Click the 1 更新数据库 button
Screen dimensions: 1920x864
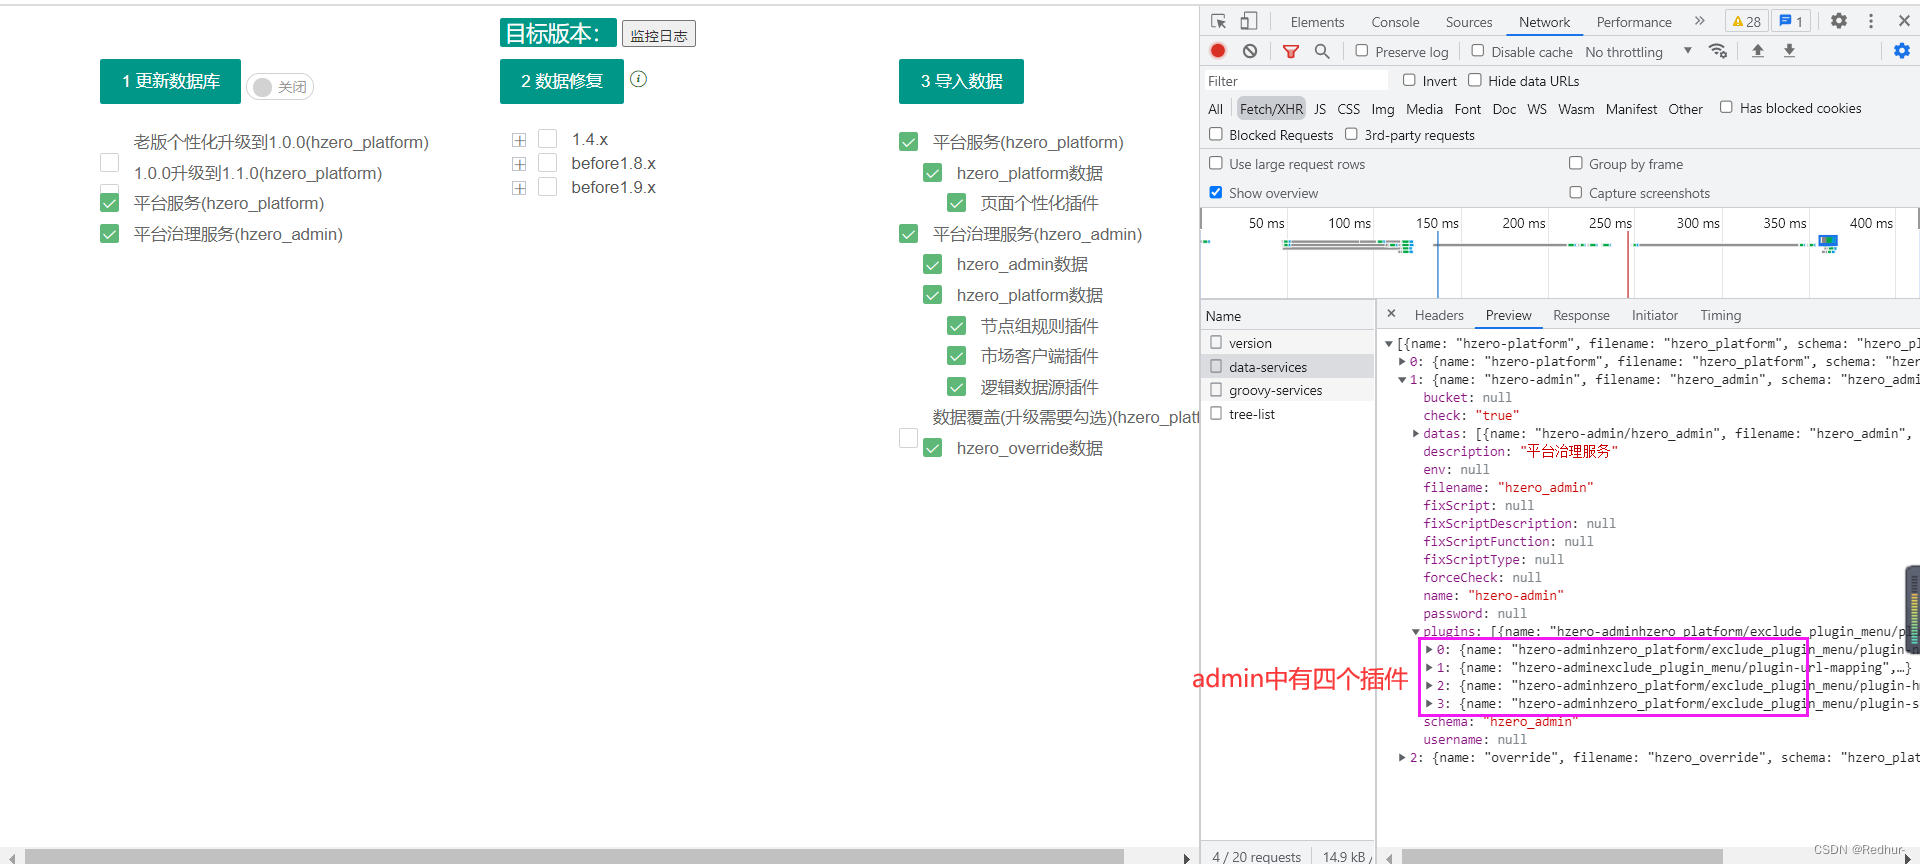pos(170,81)
